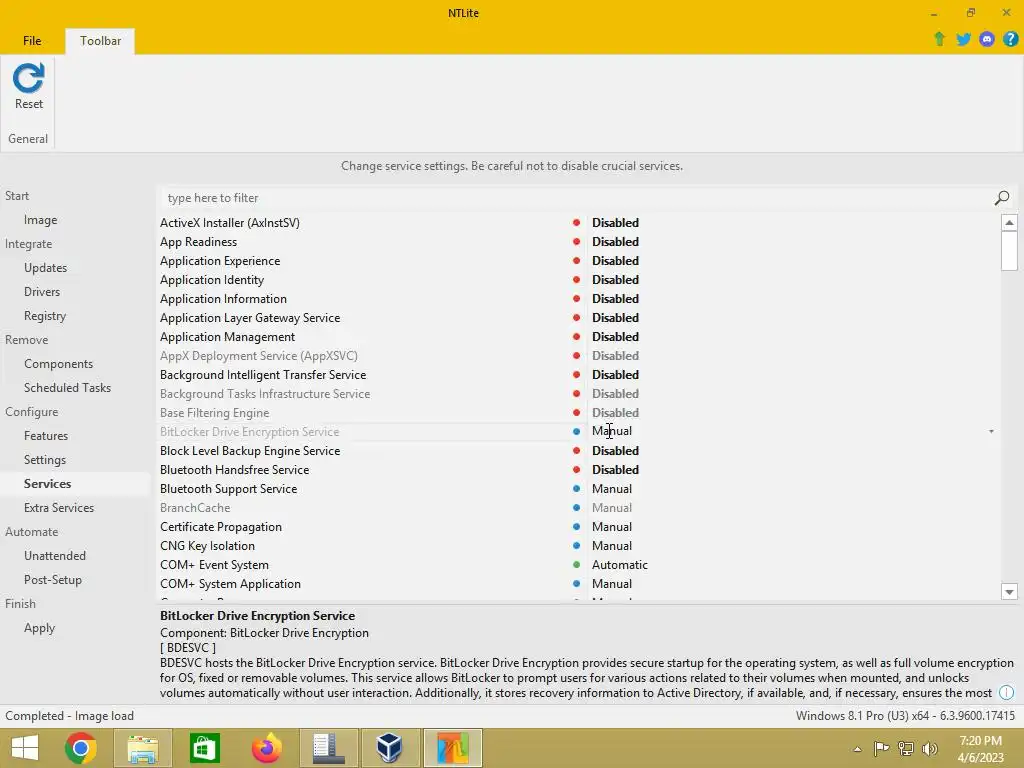Image resolution: width=1024 pixels, height=768 pixels.
Task: Click the Reset toolbar icon
Action: tap(29, 86)
